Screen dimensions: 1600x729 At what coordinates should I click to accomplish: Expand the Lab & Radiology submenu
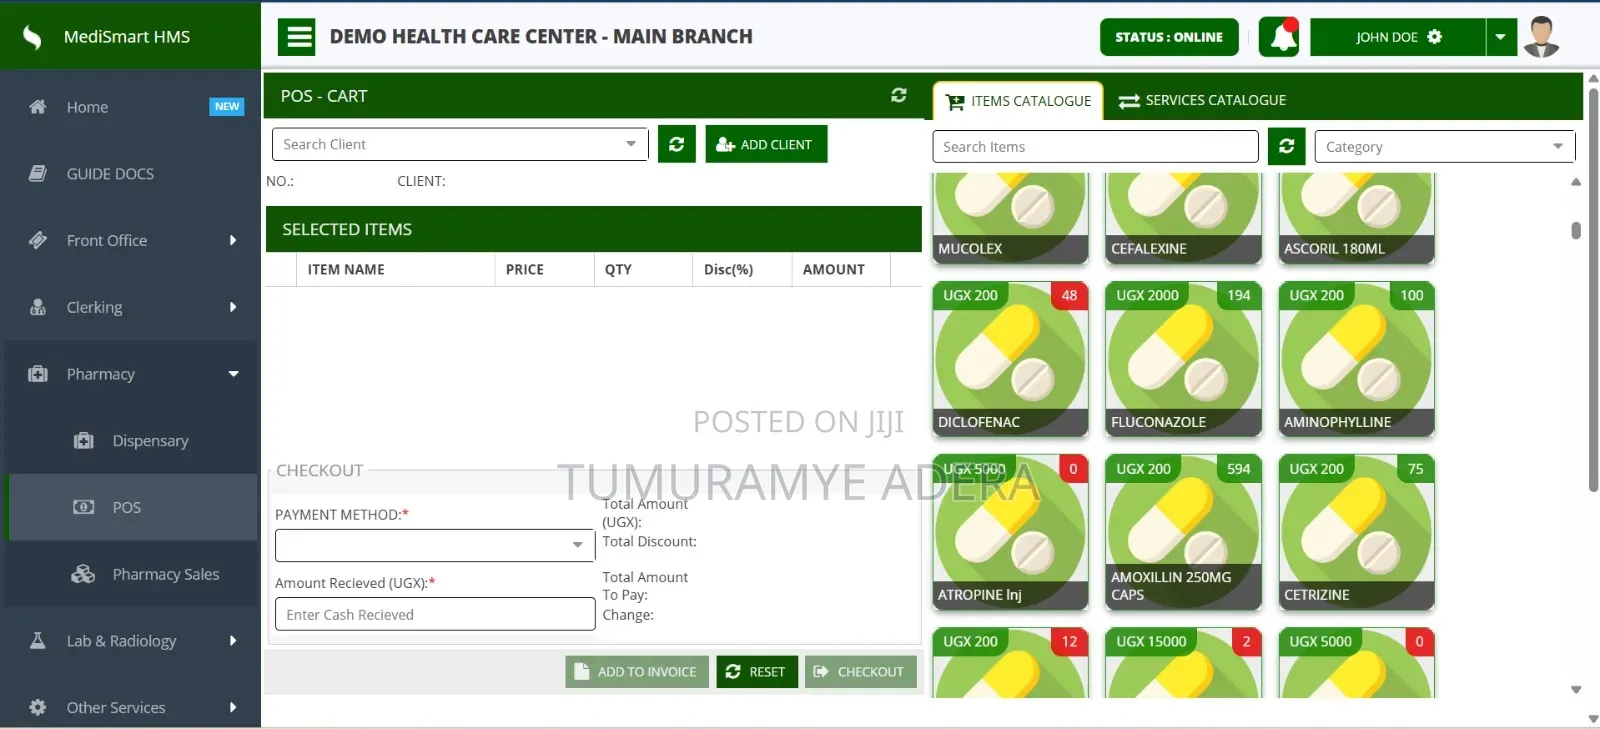click(x=233, y=640)
